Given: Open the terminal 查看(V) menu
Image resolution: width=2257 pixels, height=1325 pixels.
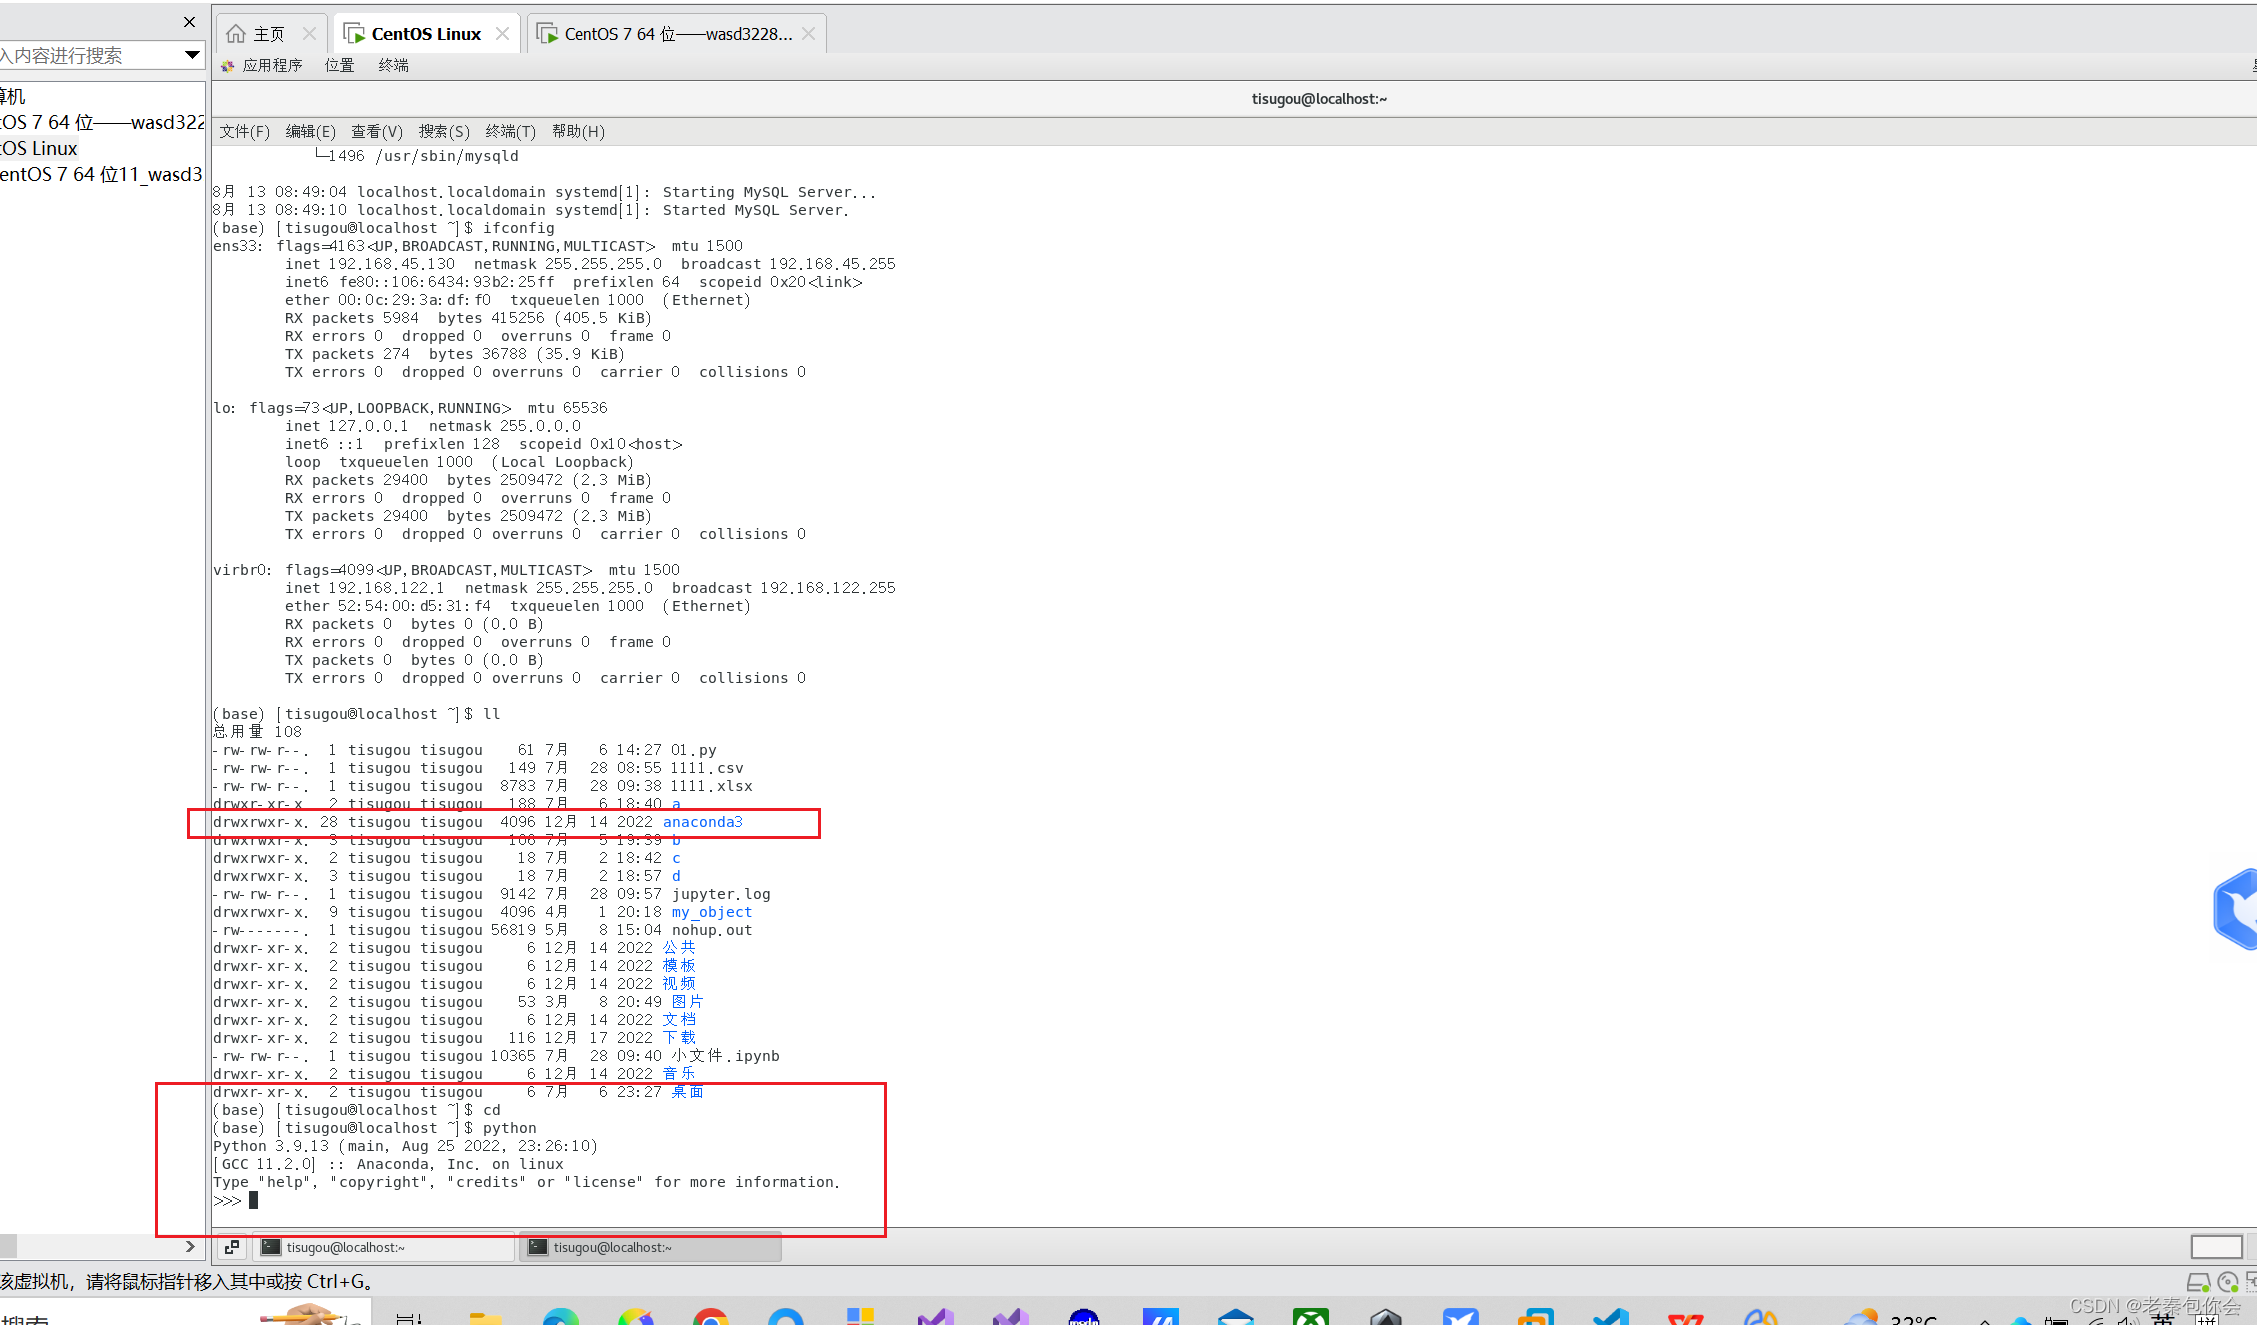Looking at the screenshot, I should [x=376, y=131].
